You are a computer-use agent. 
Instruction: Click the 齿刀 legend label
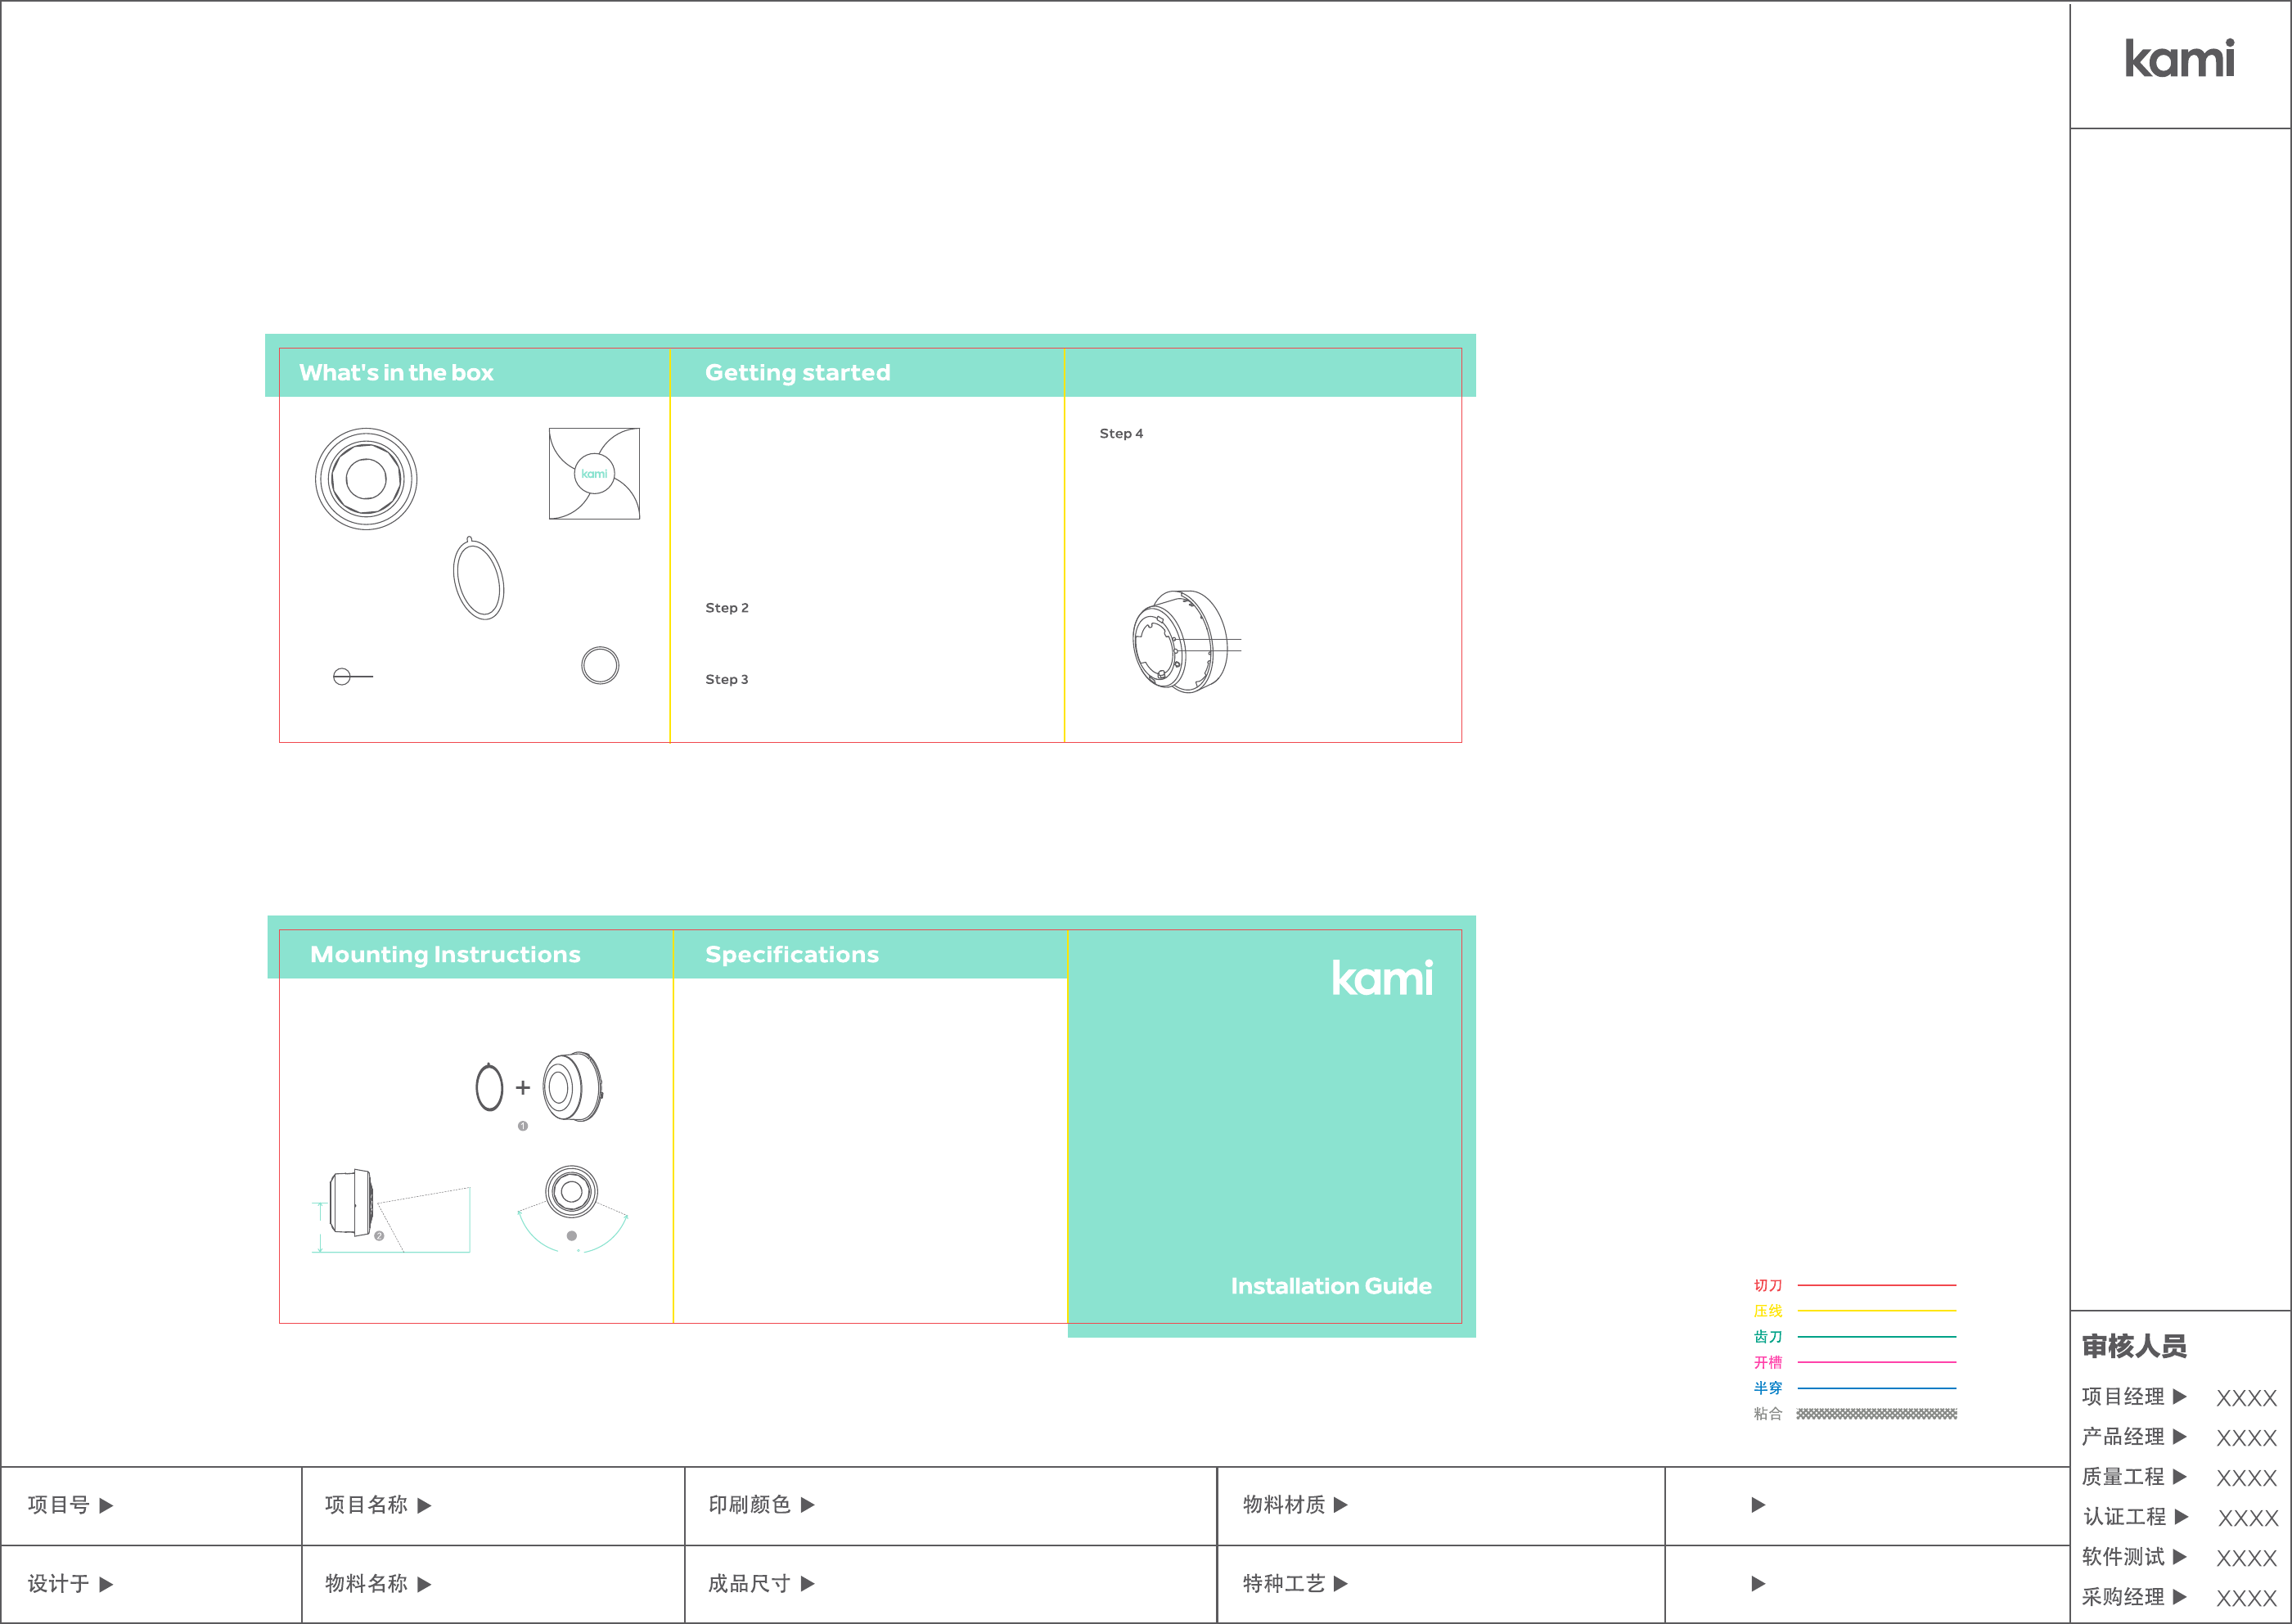pyautogui.click(x=1767, y=1337)
